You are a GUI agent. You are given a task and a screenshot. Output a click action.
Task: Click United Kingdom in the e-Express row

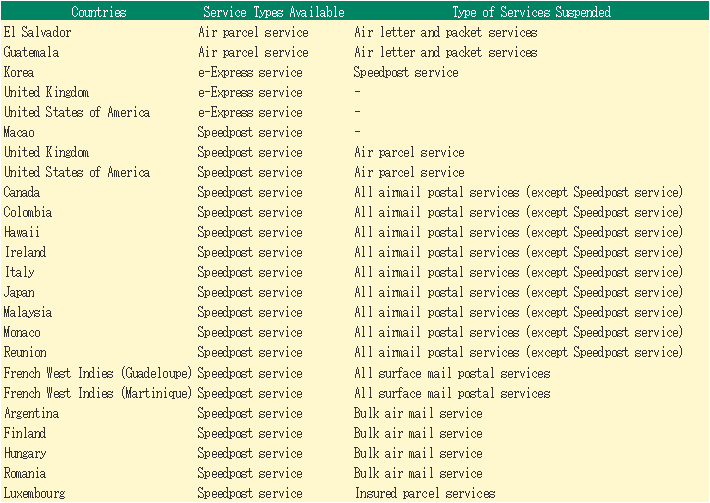[47, 92]
